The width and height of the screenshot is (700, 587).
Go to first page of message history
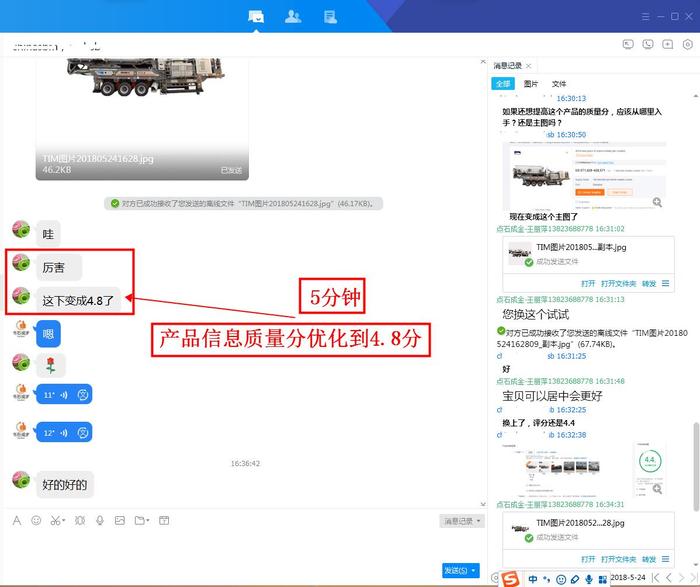[x=655, y=578]
